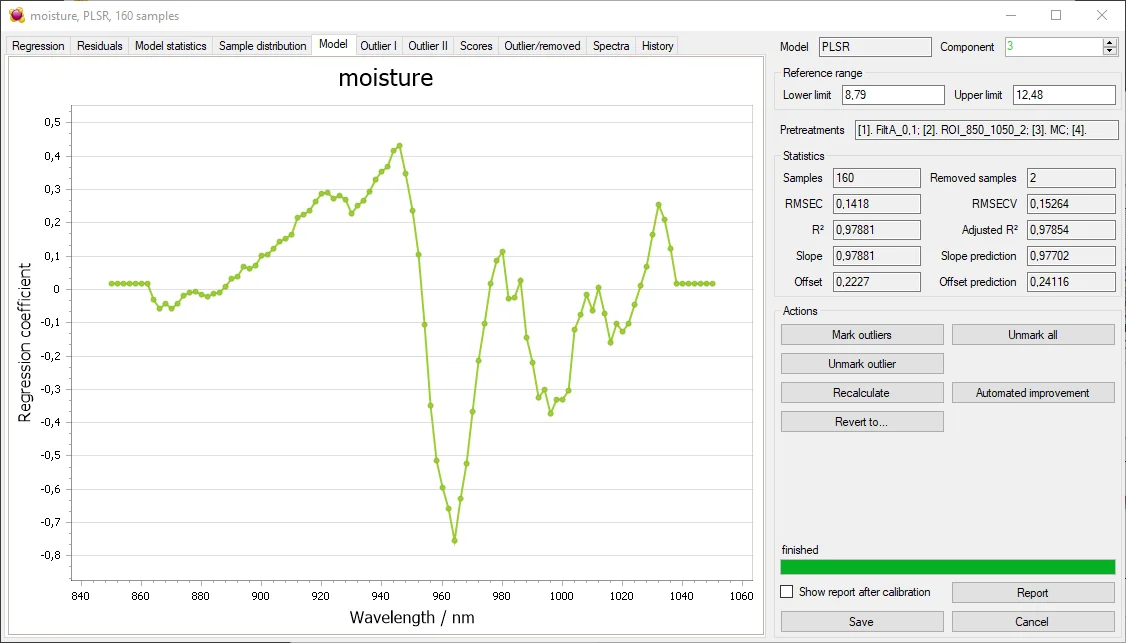Maximize the application window

[x=1056, y=15]
